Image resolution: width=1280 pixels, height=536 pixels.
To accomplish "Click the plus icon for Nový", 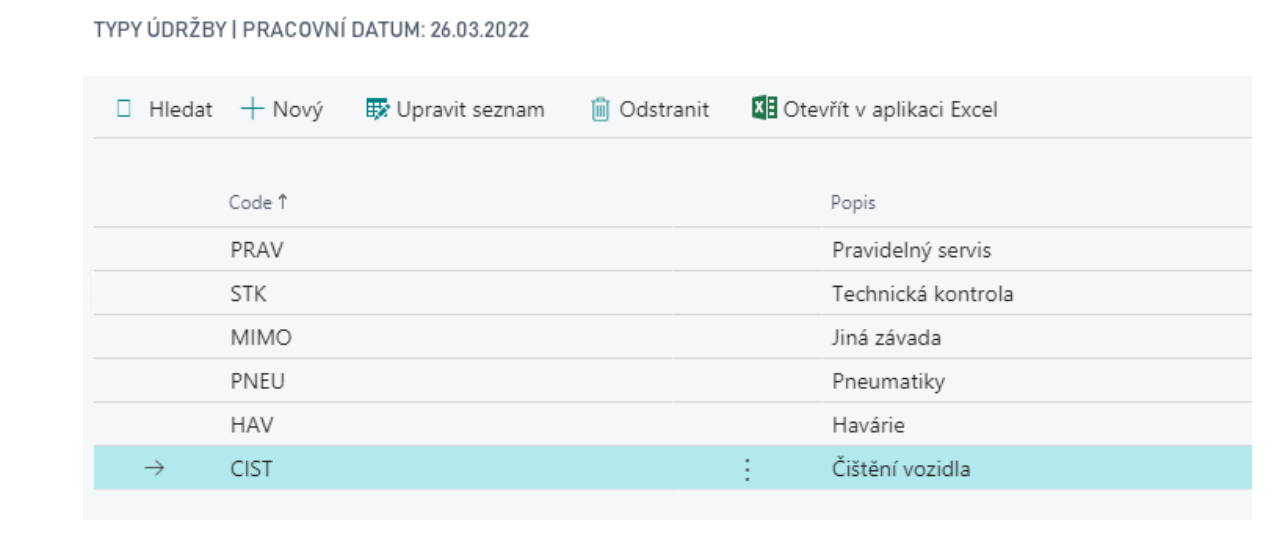I will tap(251, 109).
